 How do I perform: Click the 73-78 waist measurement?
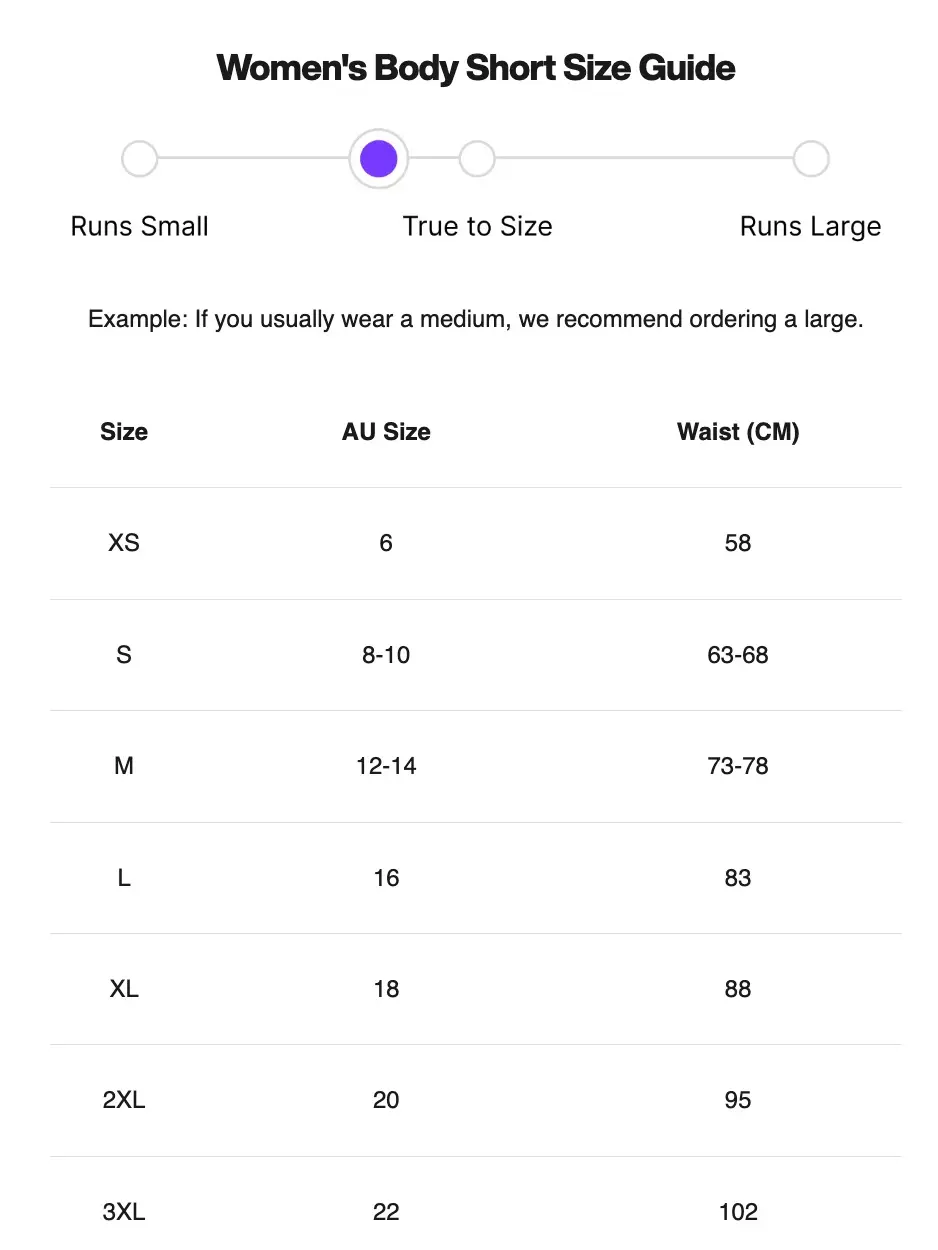tap(738, 766)
